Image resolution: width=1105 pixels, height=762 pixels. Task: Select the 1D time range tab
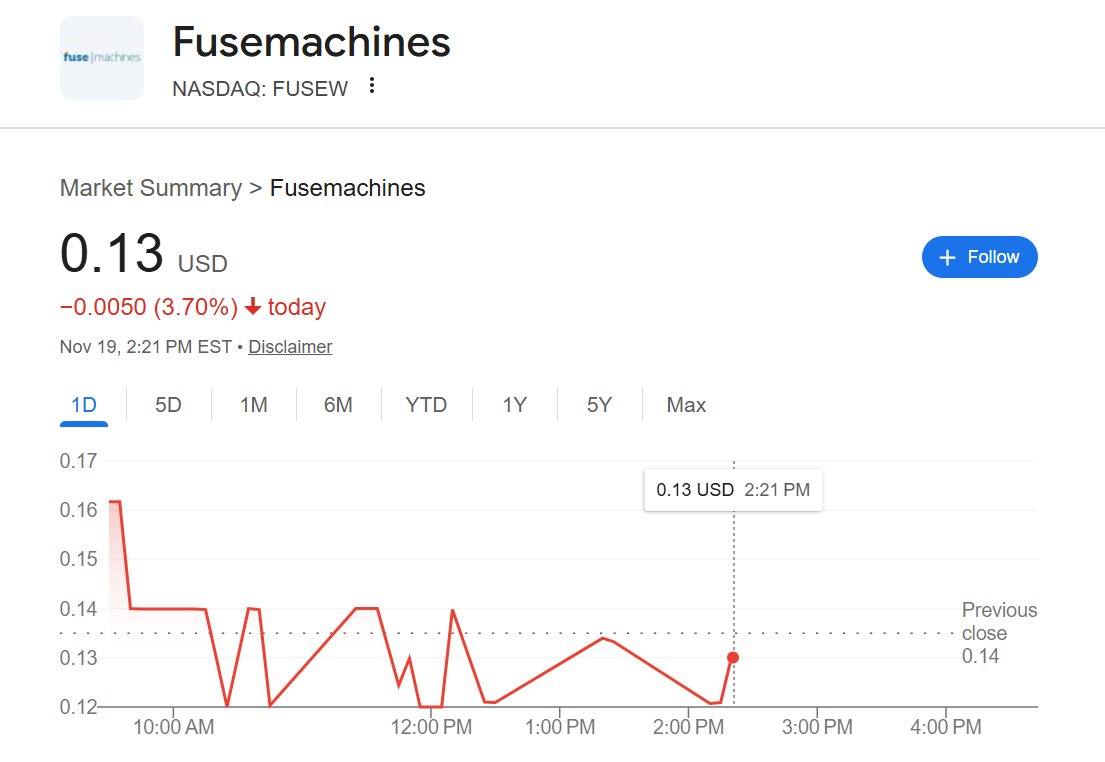(x=84, y=405)
